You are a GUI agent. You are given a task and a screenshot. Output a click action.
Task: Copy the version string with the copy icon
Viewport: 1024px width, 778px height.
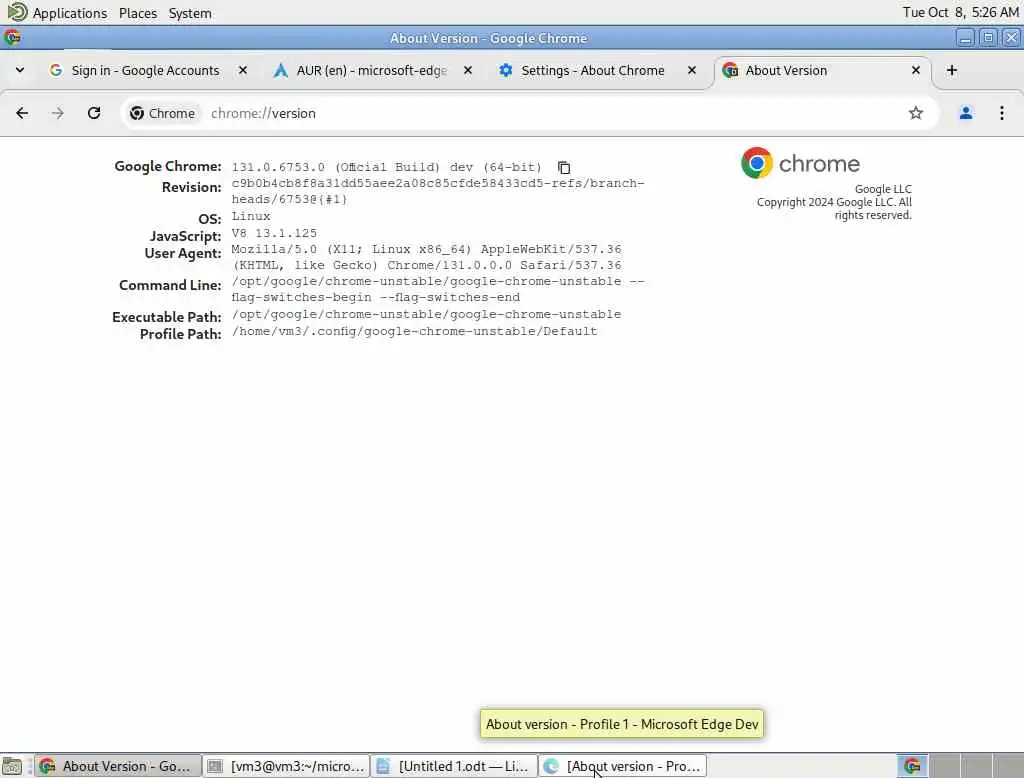click(564, 167)
